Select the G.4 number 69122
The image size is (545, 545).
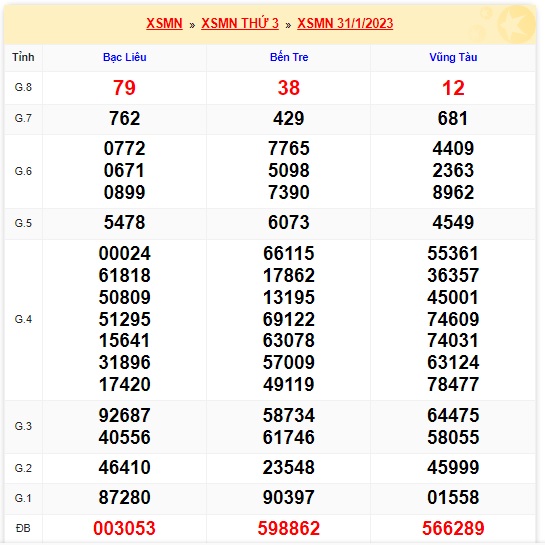click(289, 319)
